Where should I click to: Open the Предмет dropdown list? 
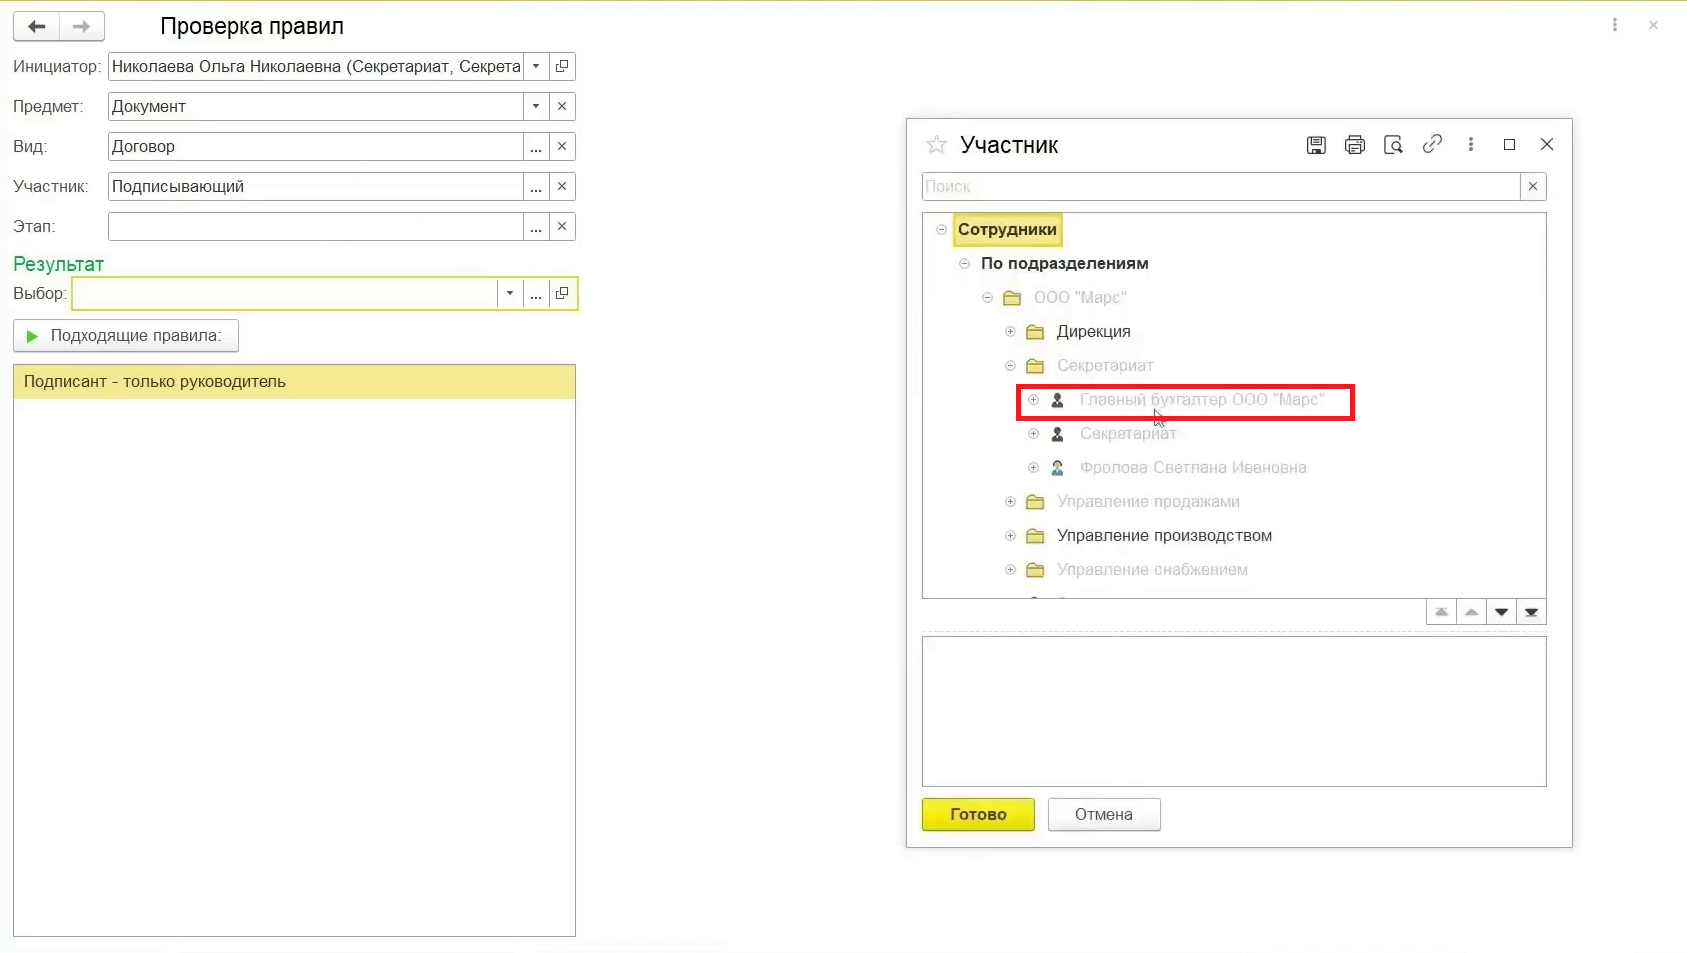pos(536,107)
